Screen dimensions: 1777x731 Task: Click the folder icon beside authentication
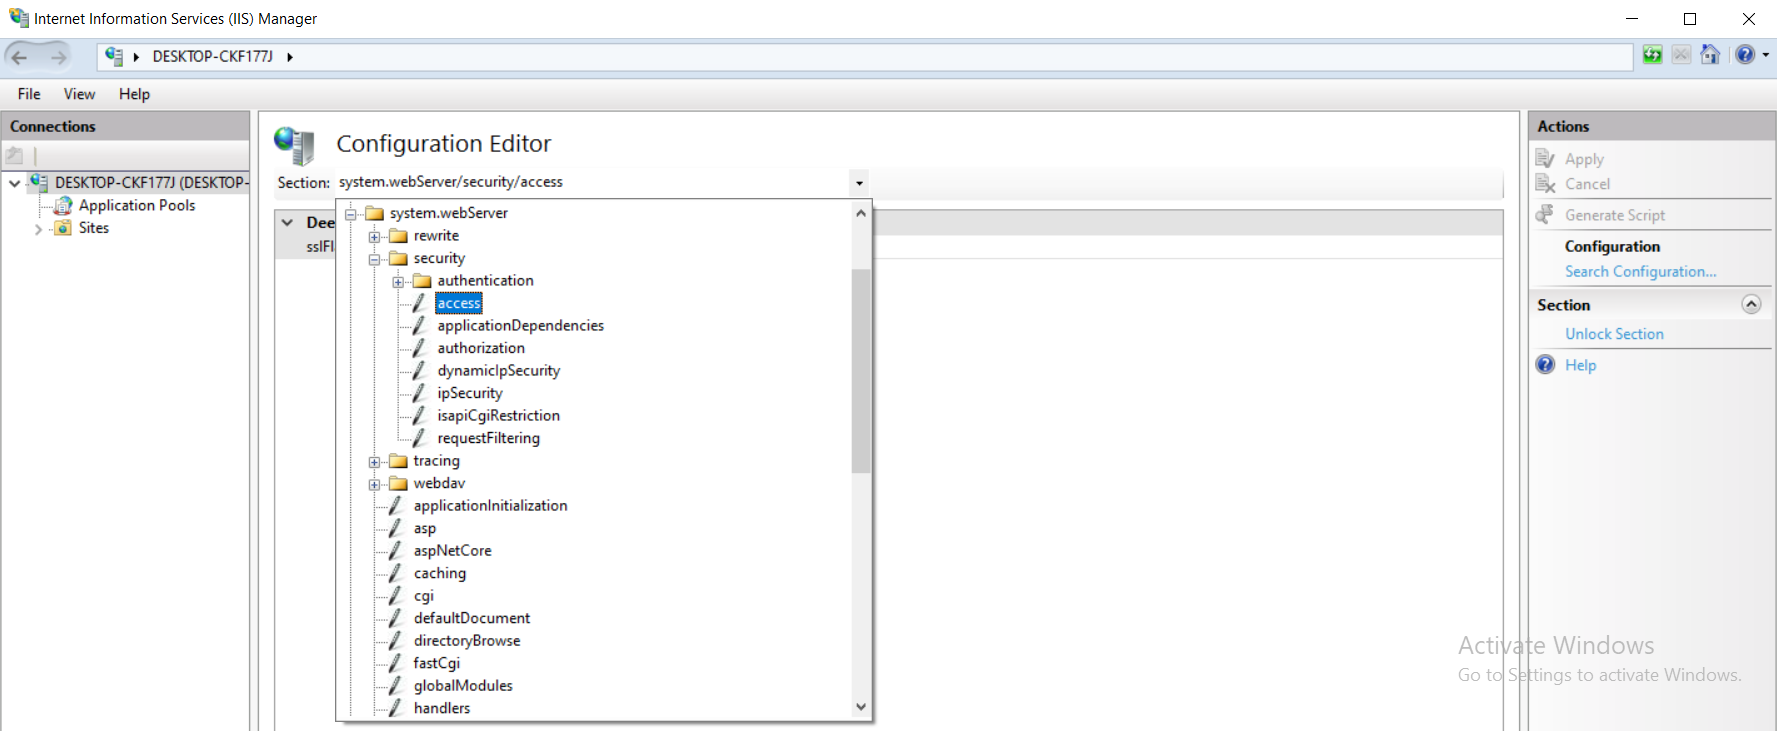[423, 281]
